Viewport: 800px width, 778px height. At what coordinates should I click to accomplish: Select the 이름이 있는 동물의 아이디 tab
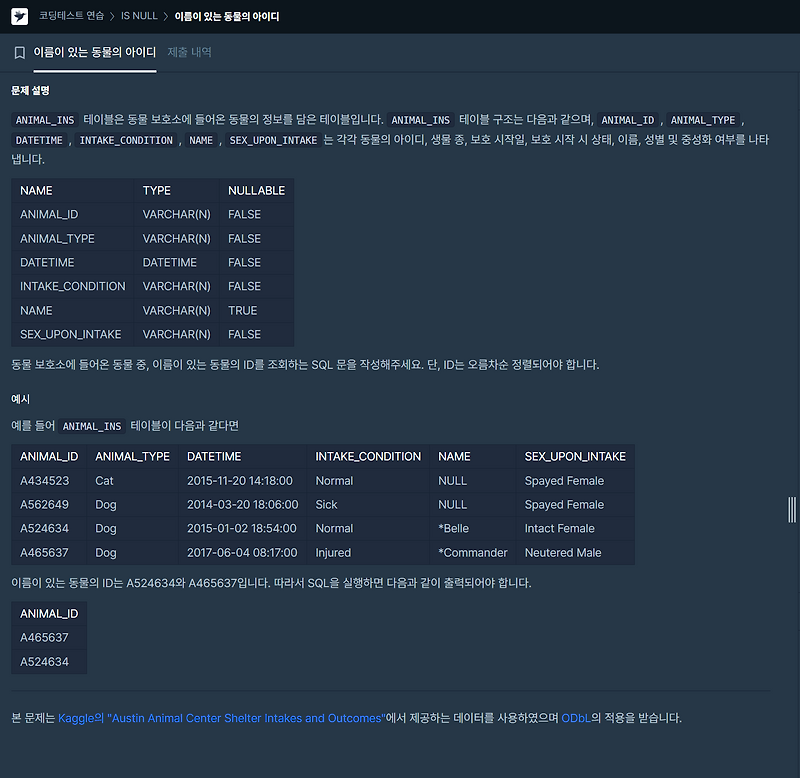[95, 52]
